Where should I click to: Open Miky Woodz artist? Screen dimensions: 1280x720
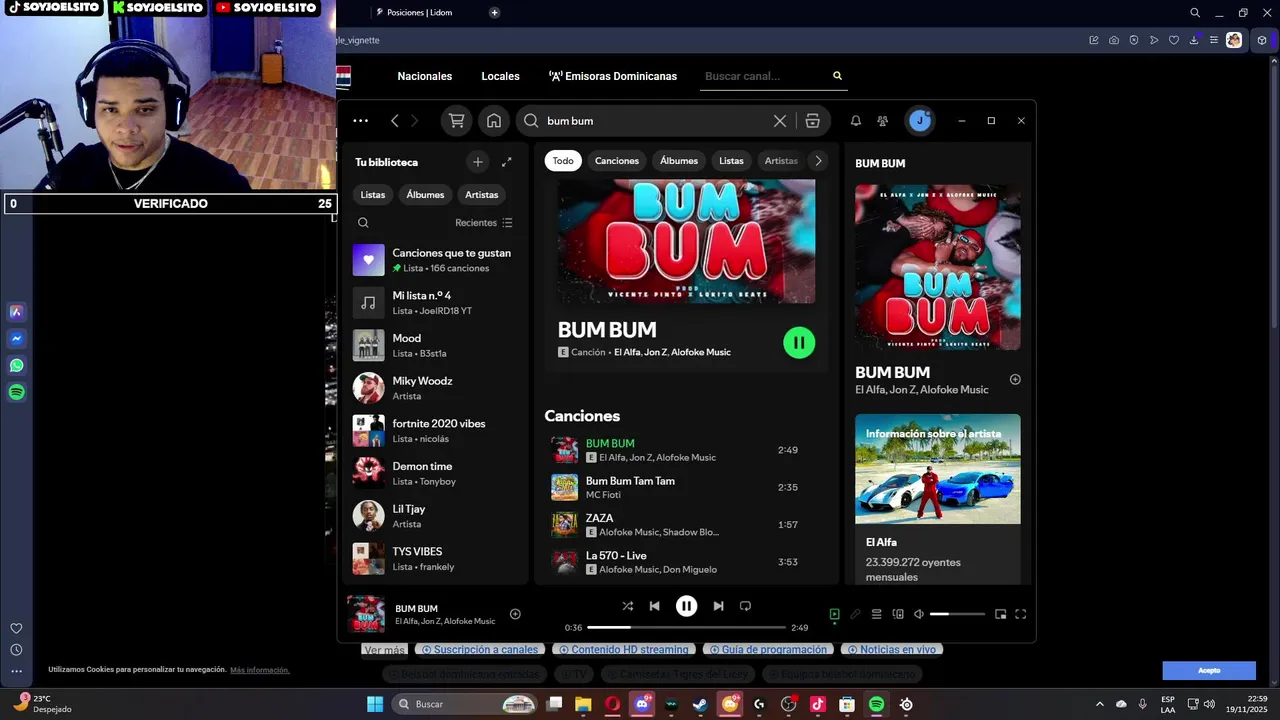(x=437, y=388)
